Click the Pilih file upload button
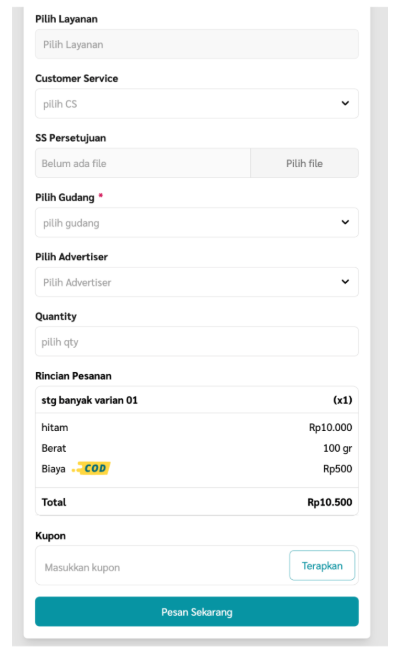The width and height of the screenshot is (397, 654). click(304, 163)
